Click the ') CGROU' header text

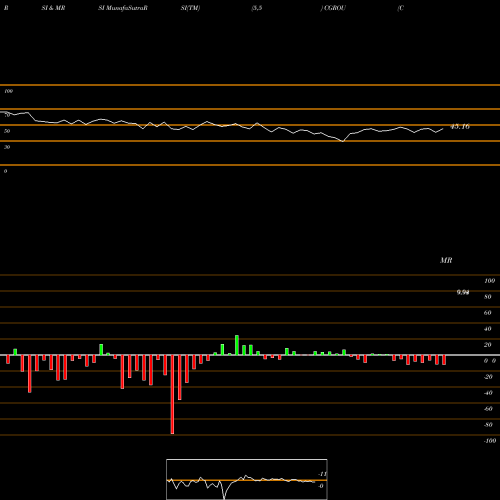coord(333,8)
